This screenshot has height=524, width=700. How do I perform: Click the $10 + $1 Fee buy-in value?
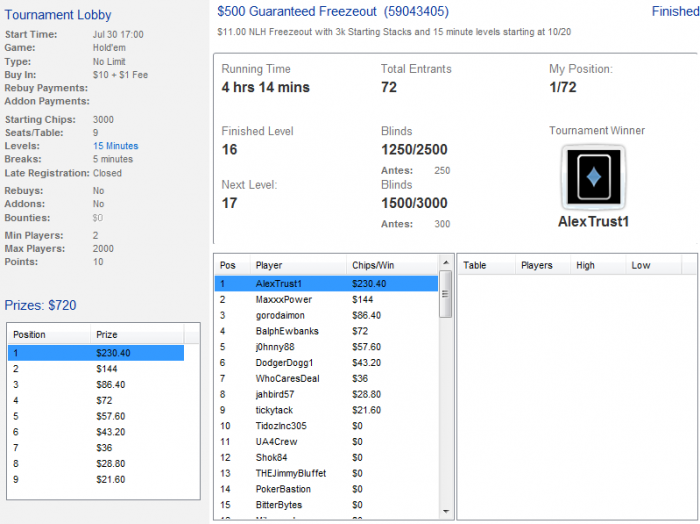[x=121, y=75]
